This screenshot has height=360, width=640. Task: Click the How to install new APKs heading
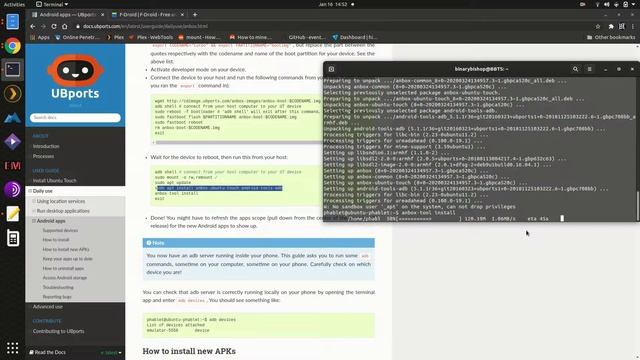click(x=189, y=351)
